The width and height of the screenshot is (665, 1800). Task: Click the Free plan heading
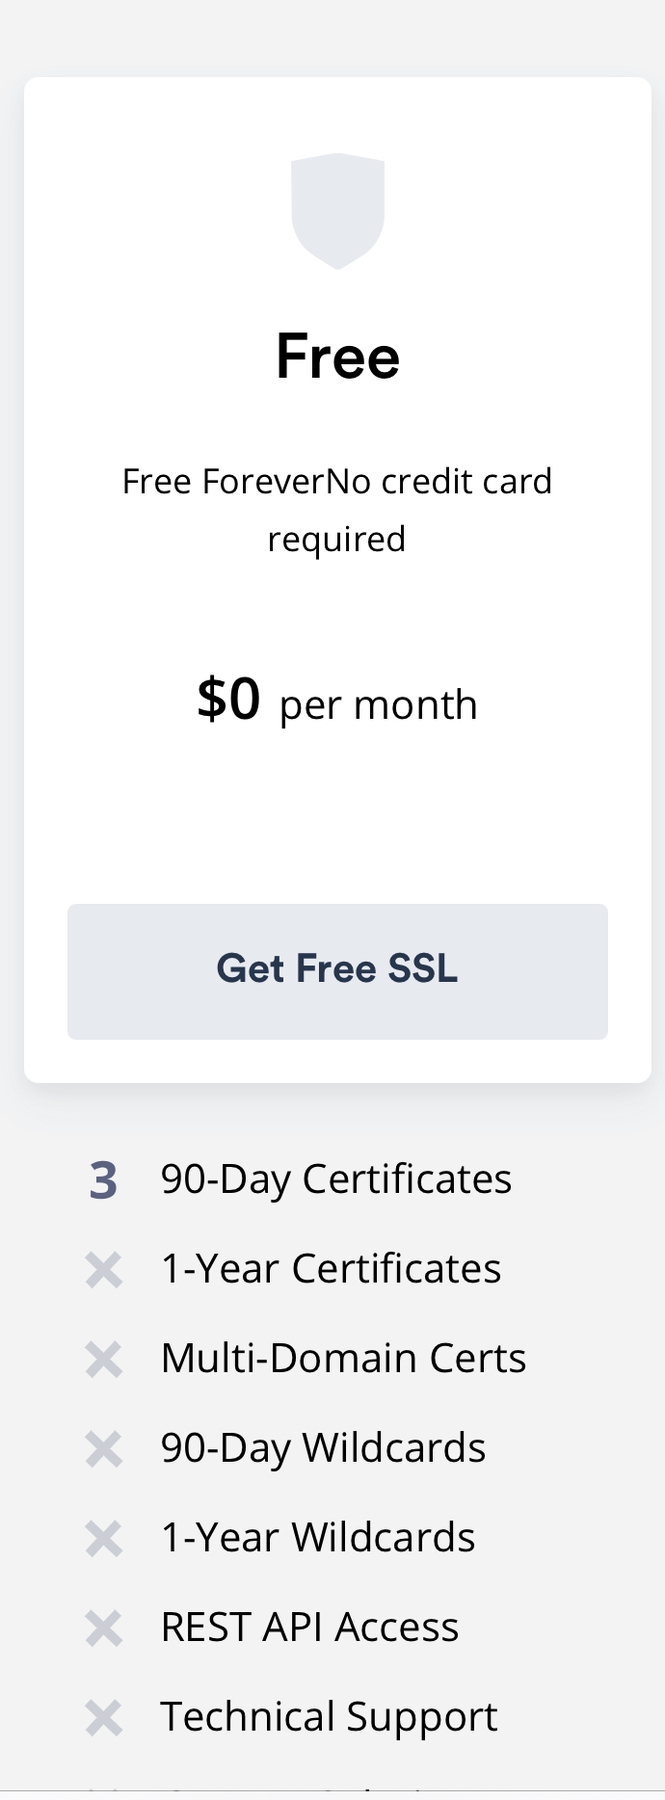(338, 357)
